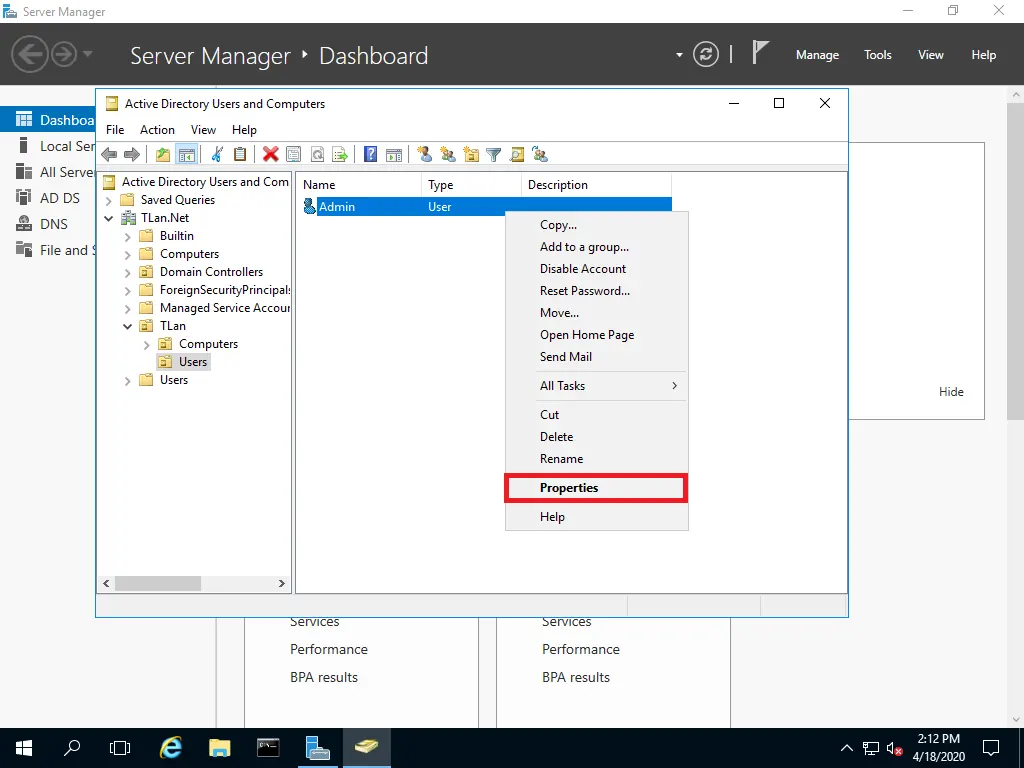The image size is (1024, 768).
Task: Click the Properties toolbar icon
Action: (x=294, y=155)
